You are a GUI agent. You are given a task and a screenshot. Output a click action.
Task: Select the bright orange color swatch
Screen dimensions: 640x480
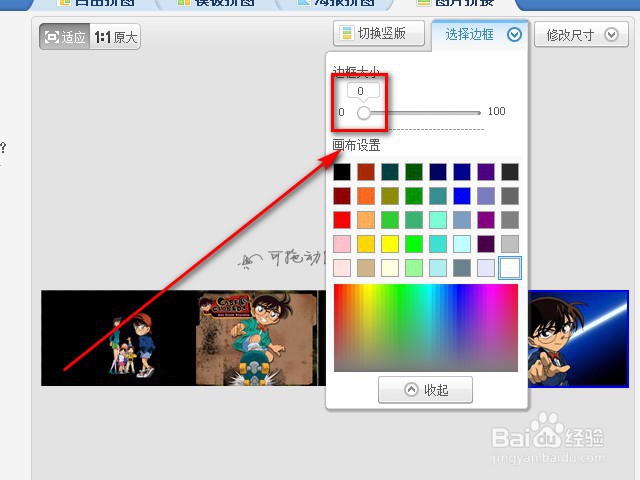(x=366, y=196)
